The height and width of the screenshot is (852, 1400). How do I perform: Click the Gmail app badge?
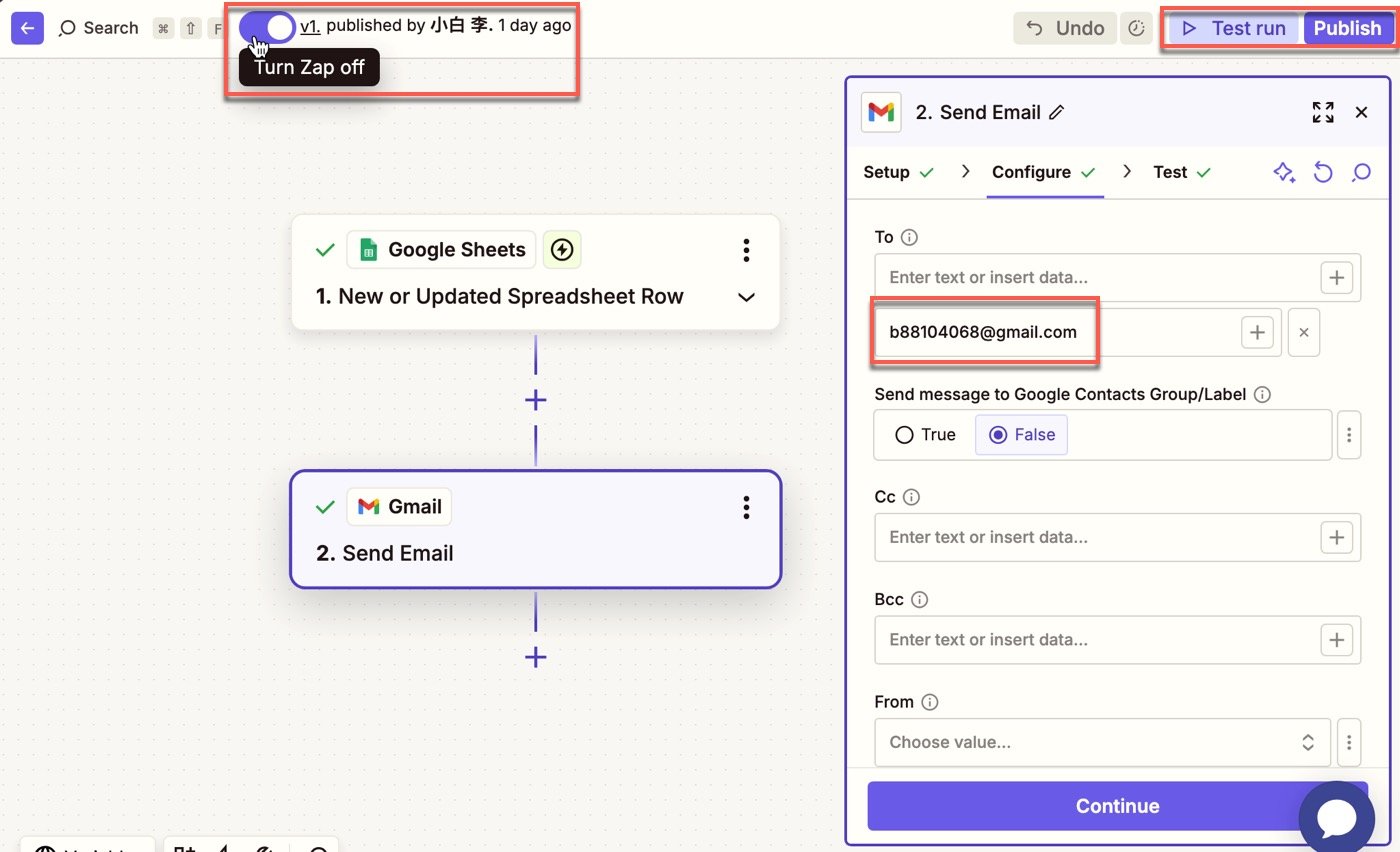(399, 507)
